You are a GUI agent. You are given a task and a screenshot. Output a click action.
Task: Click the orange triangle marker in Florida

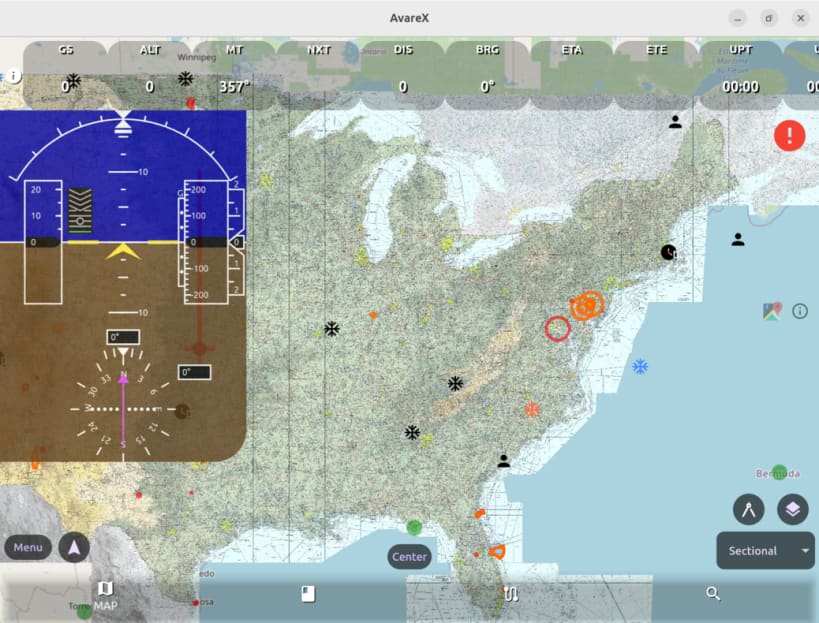497,551
